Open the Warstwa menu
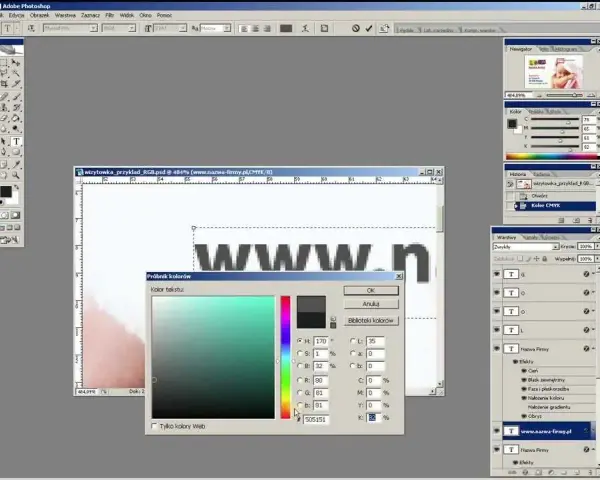This screenshot has width=600, height=480. [x=65, y=15]
